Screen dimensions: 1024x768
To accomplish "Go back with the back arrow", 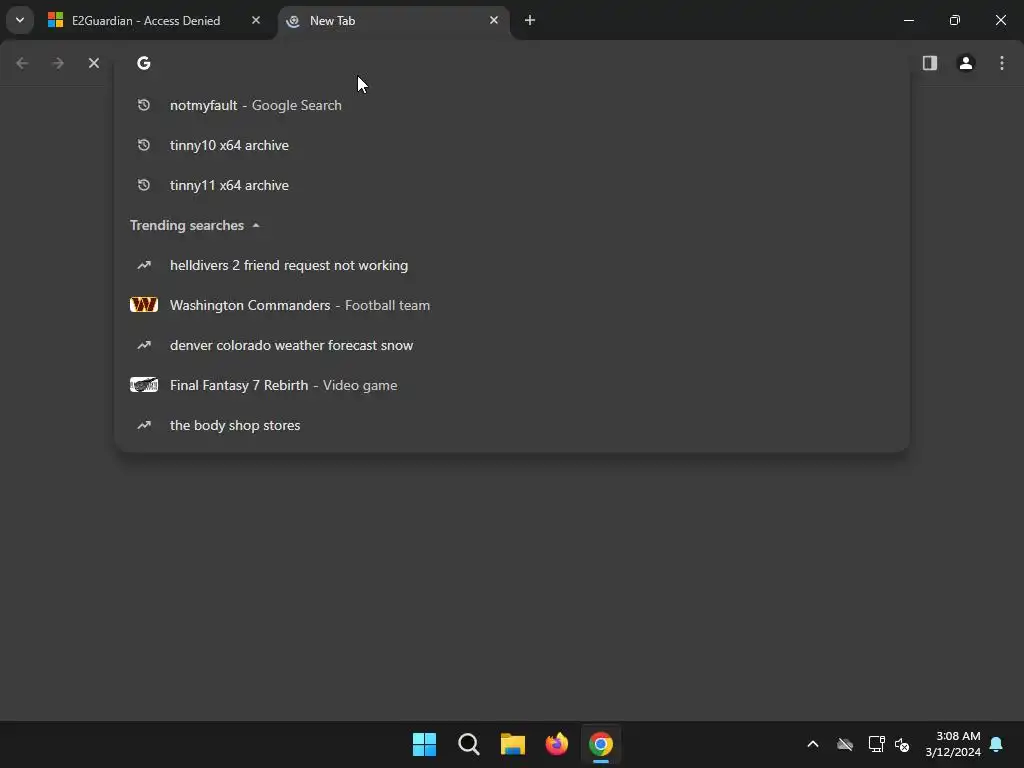I will (x=22, y=63).
